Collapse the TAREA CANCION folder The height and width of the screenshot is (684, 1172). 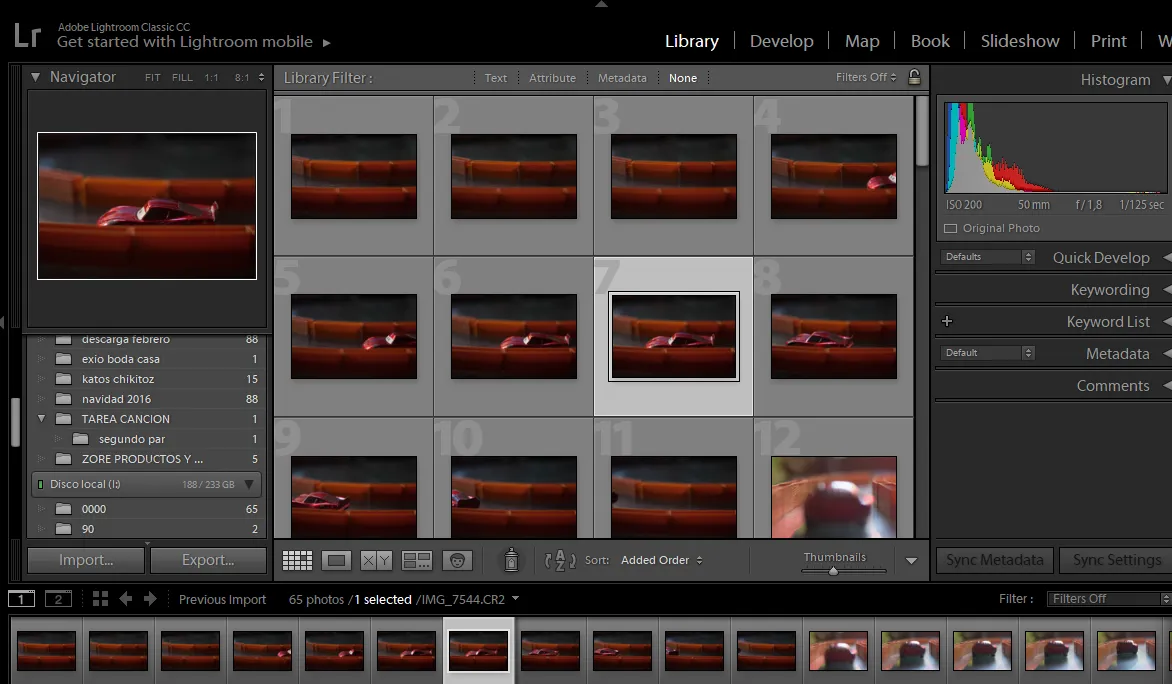(41, 419)
